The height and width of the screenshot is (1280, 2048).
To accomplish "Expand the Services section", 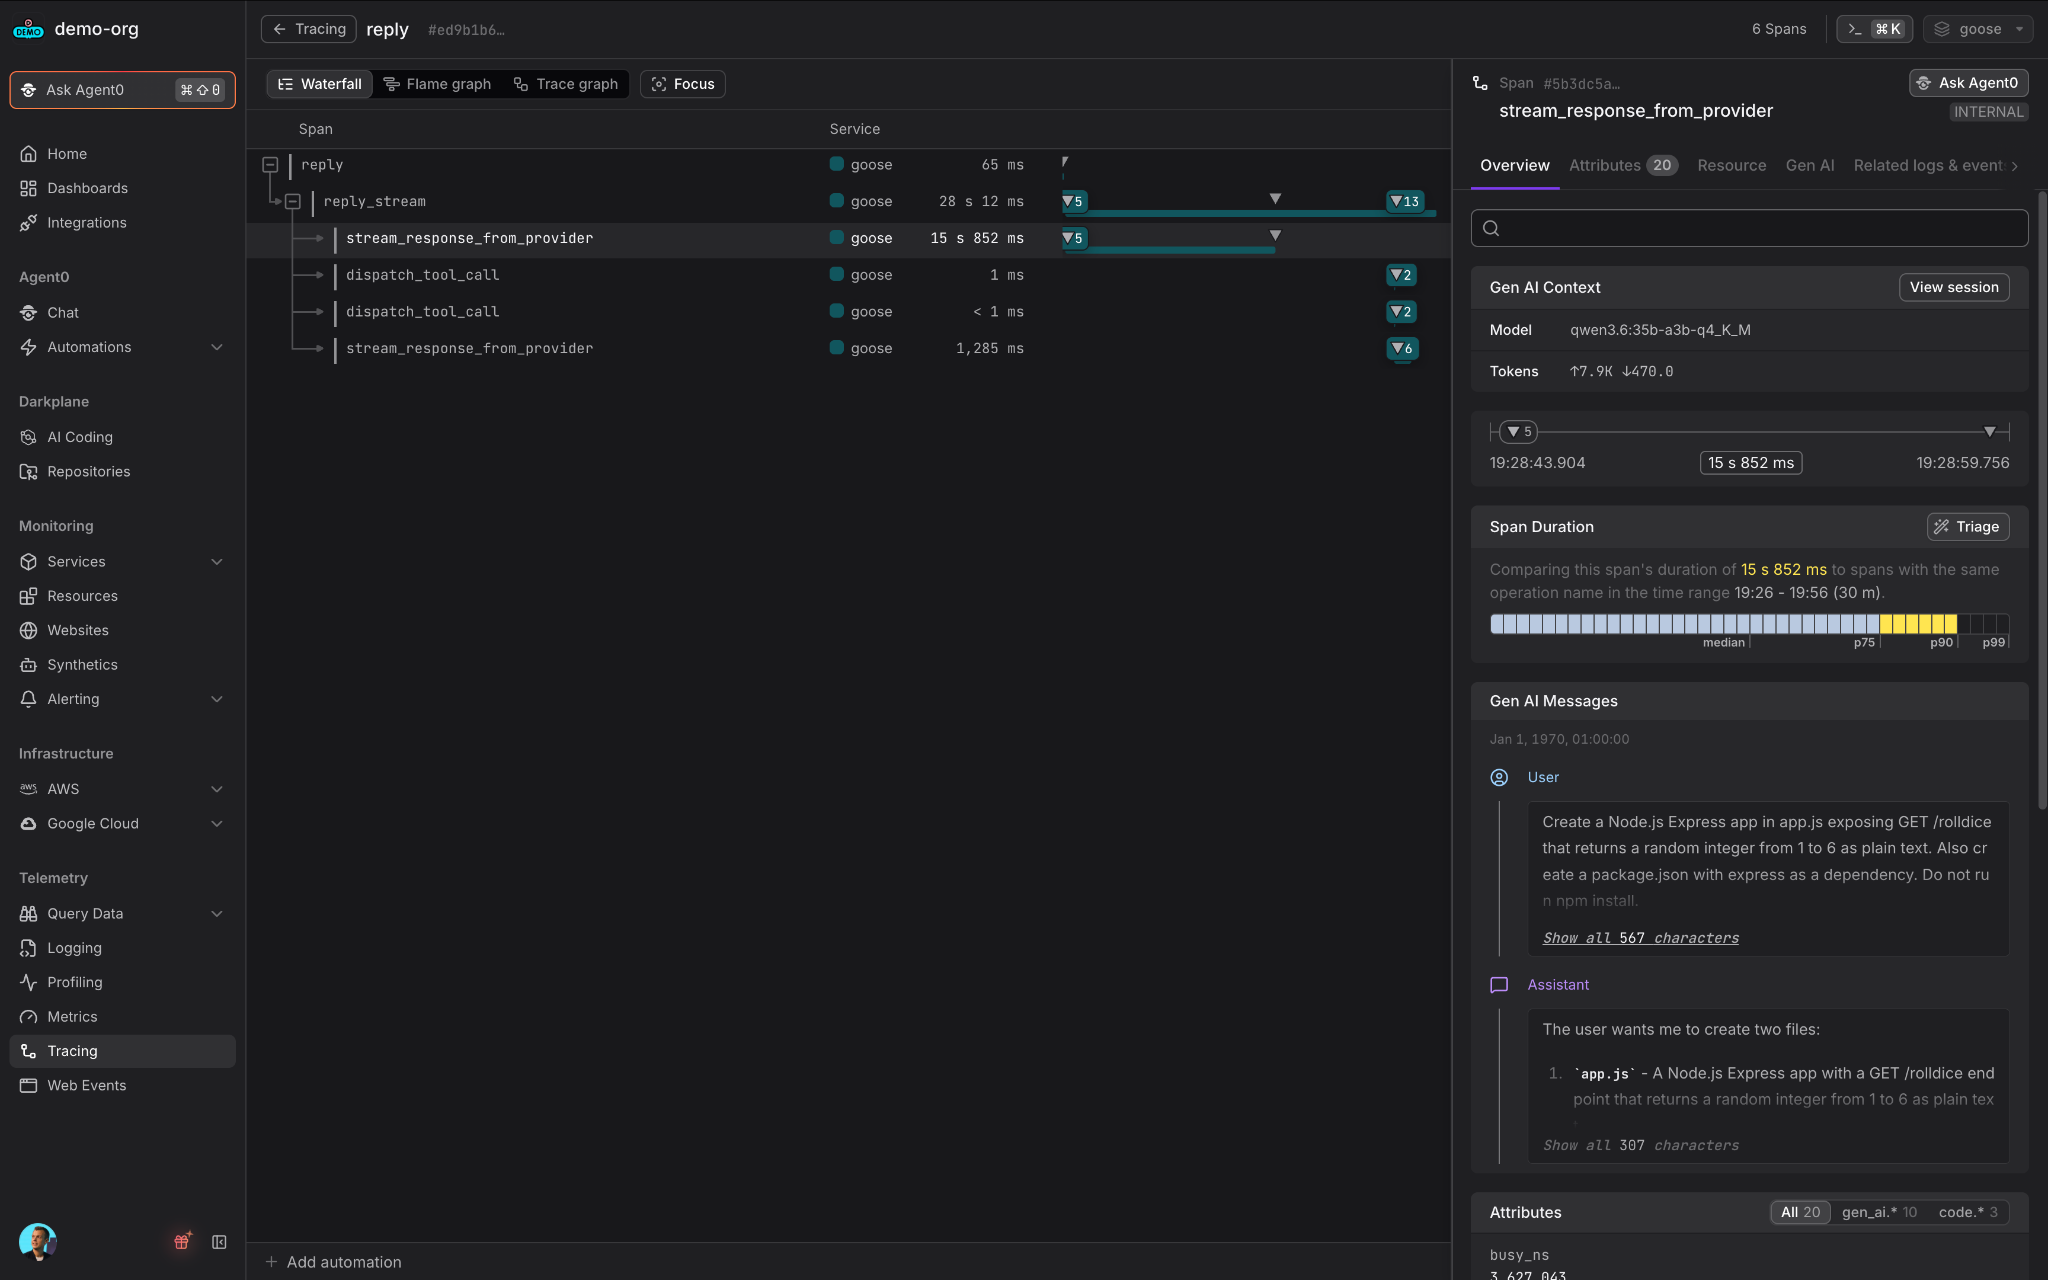I will [217, 562].
